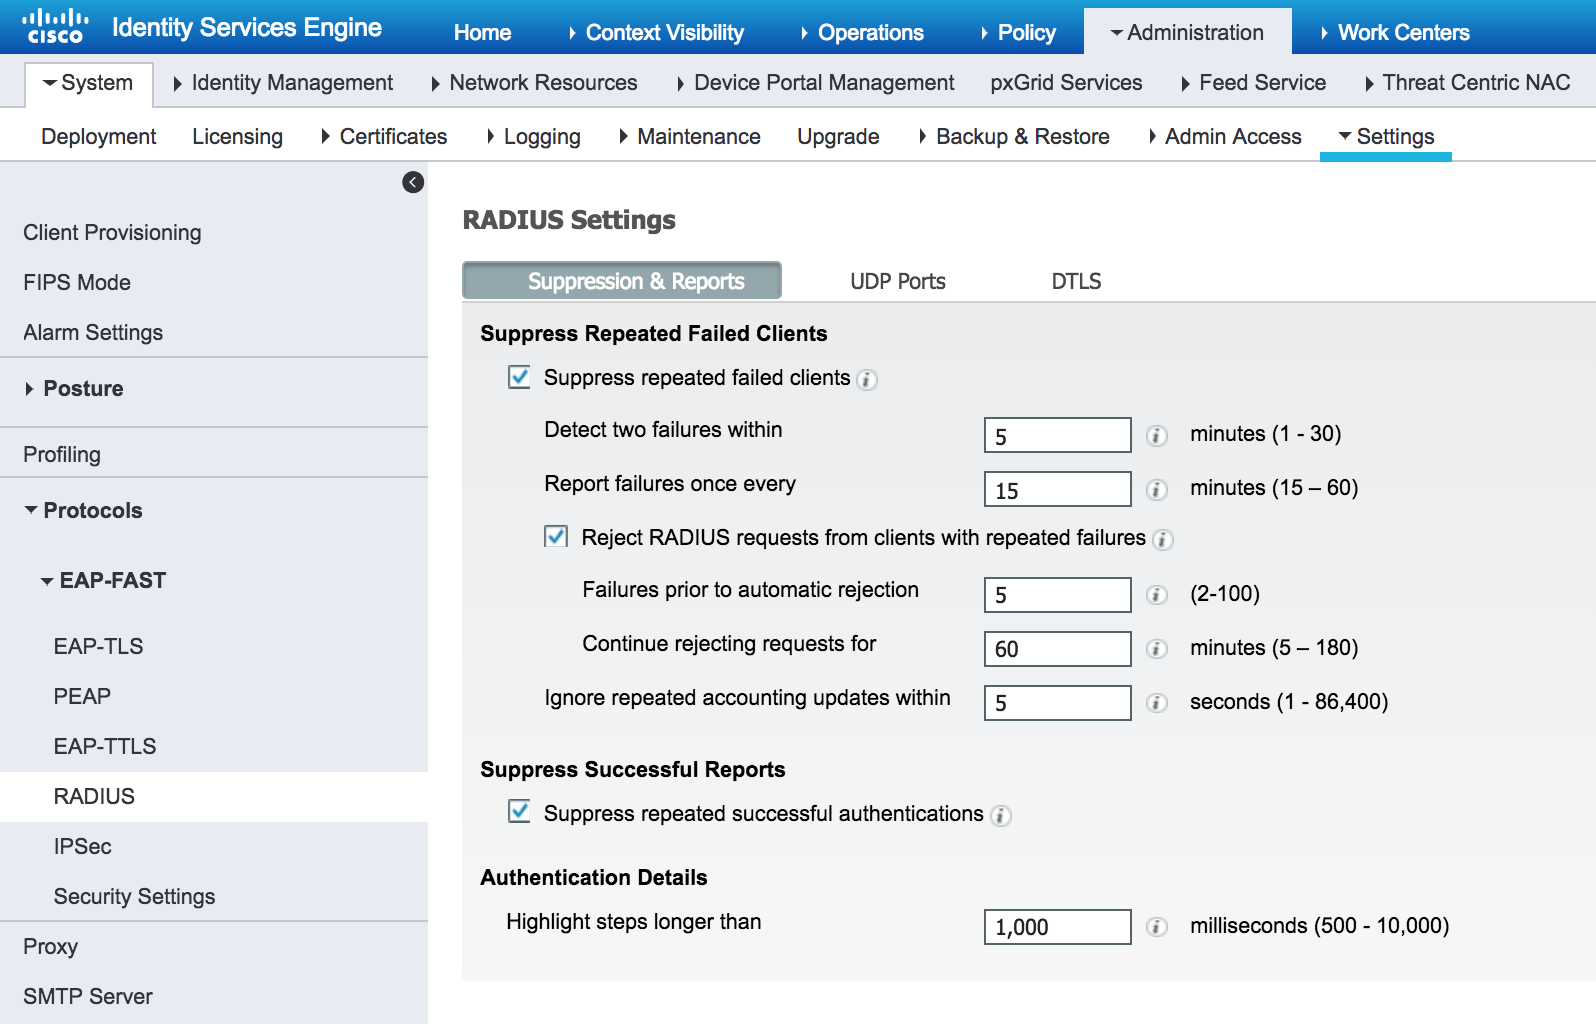Collapse the left sidebar with arrow icon
Viewport: 1596px width, 1024px height.
pyautogui.click(x=413, y=182)
